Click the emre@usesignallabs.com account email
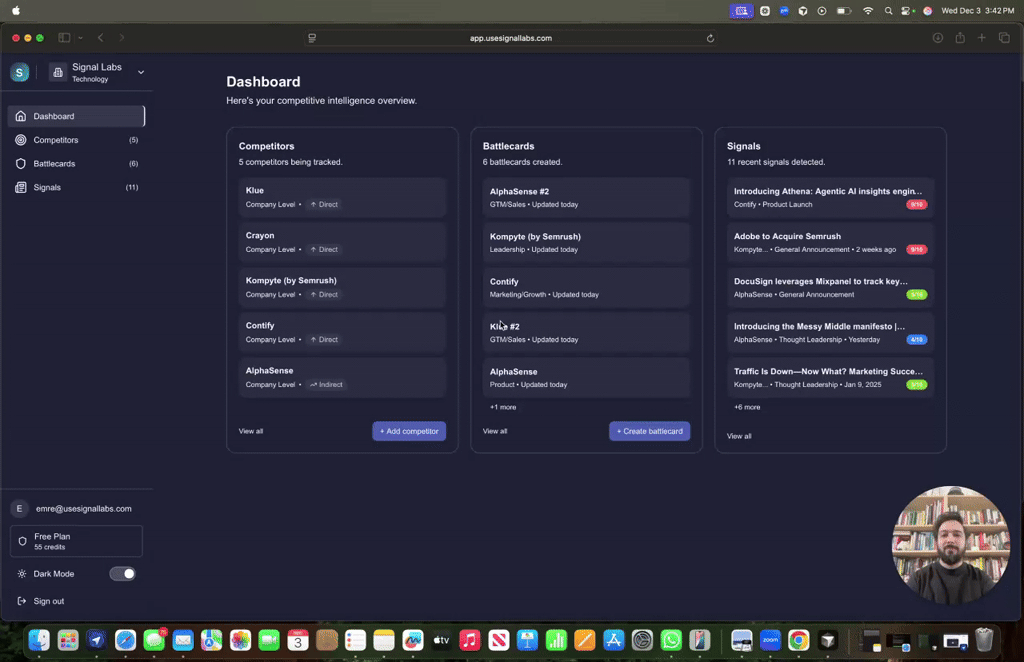 click(84, 509)
